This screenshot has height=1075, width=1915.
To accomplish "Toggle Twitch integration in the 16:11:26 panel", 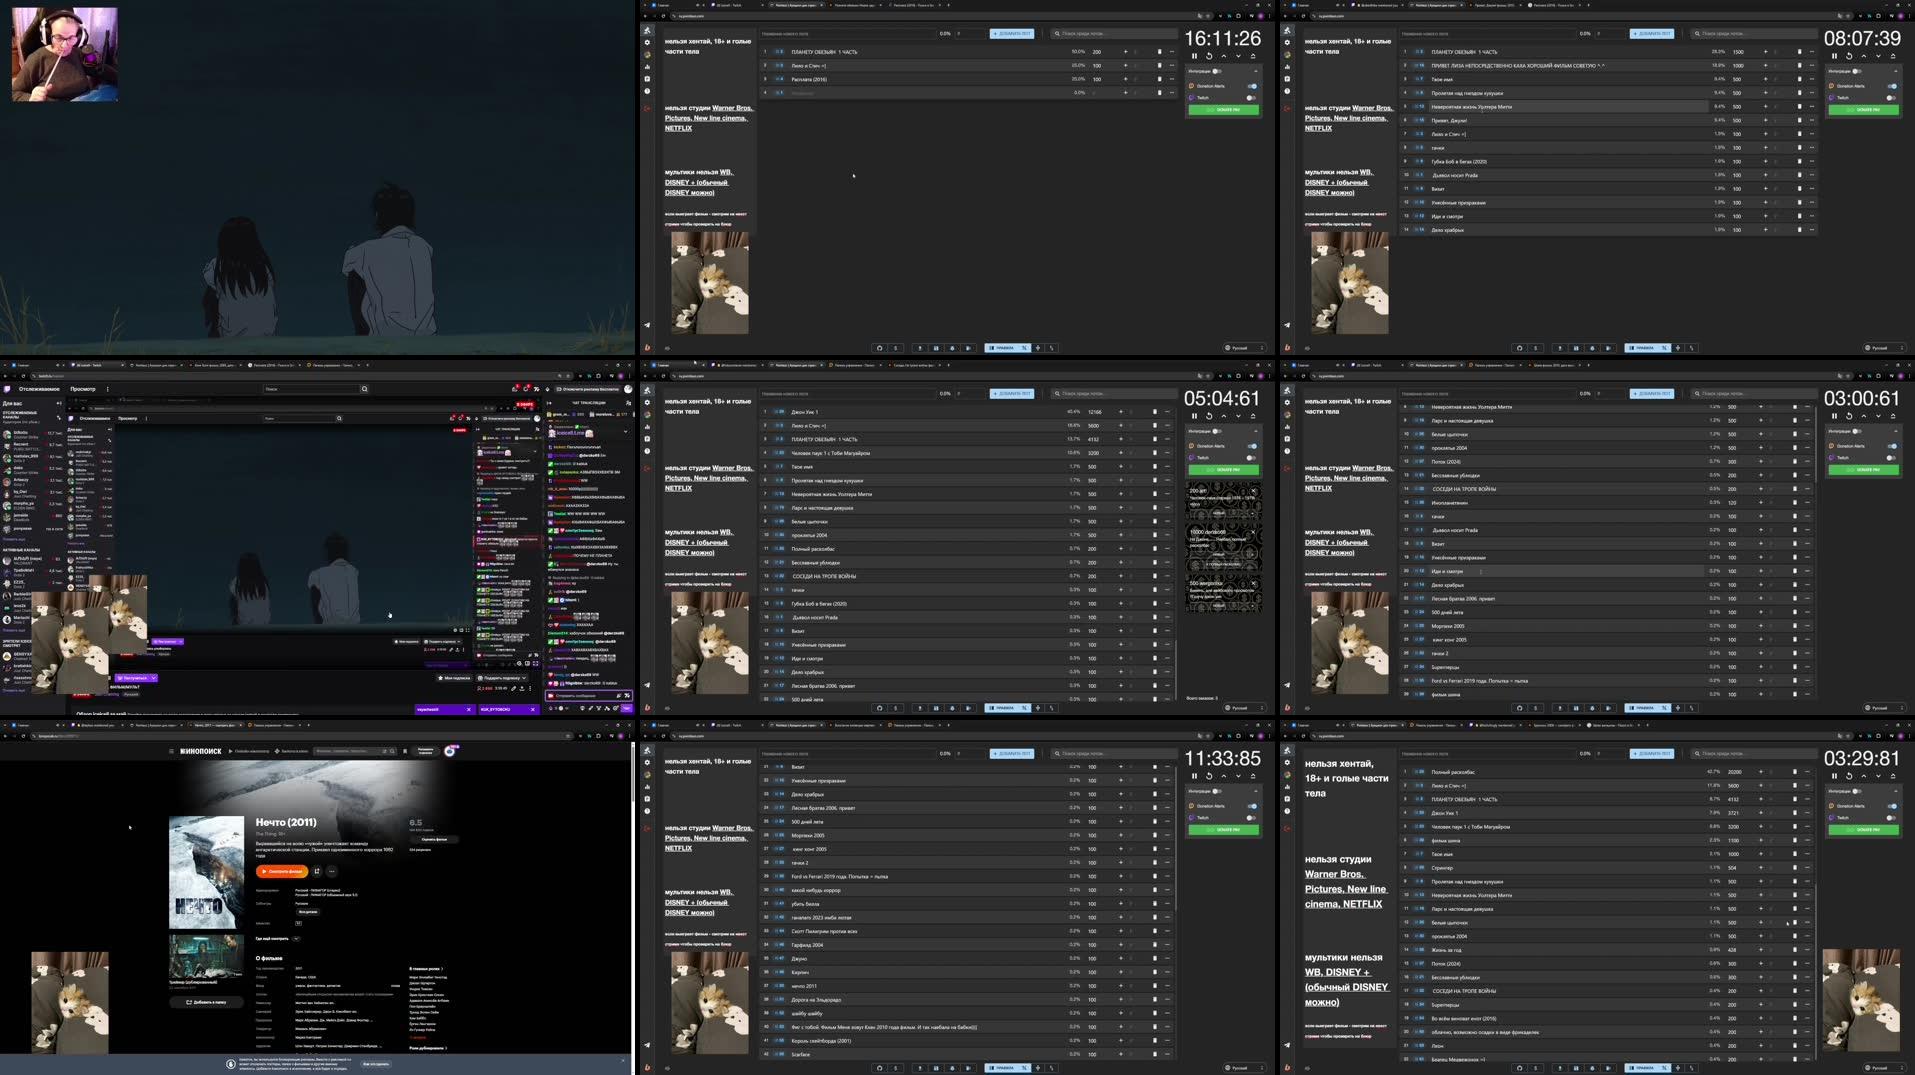I will pyautogui.click(x=1251, y=98).
